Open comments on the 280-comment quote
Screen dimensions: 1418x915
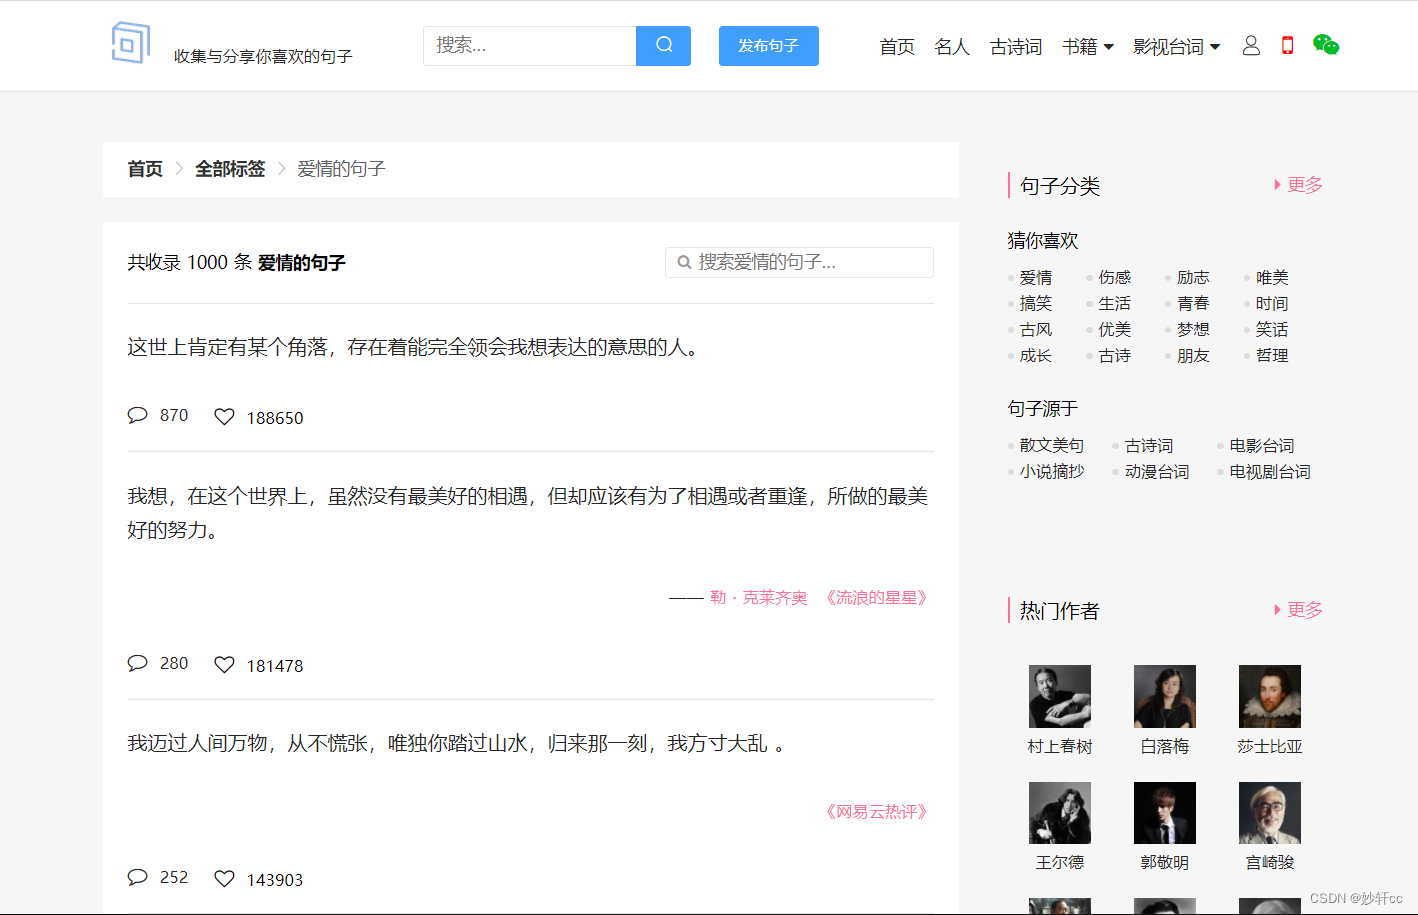point(138,663)
